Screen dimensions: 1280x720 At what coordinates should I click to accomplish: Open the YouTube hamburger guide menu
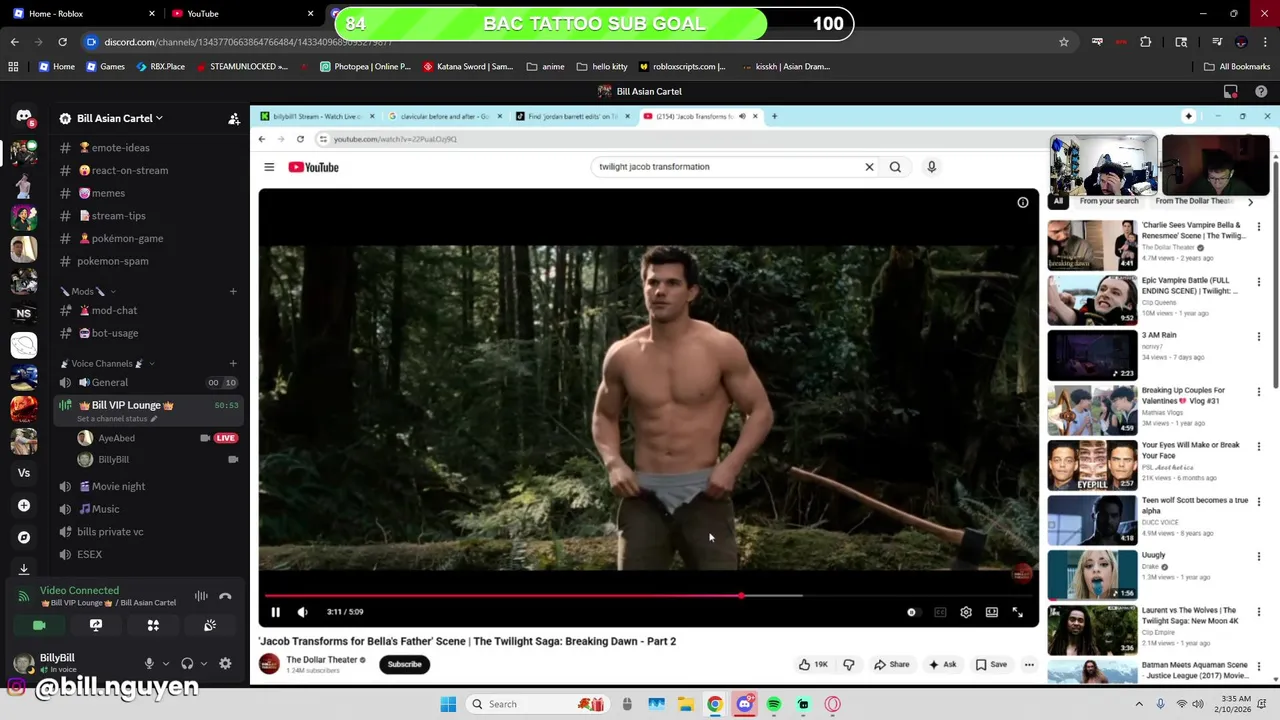pyautogui.click(x=269, y=167)
